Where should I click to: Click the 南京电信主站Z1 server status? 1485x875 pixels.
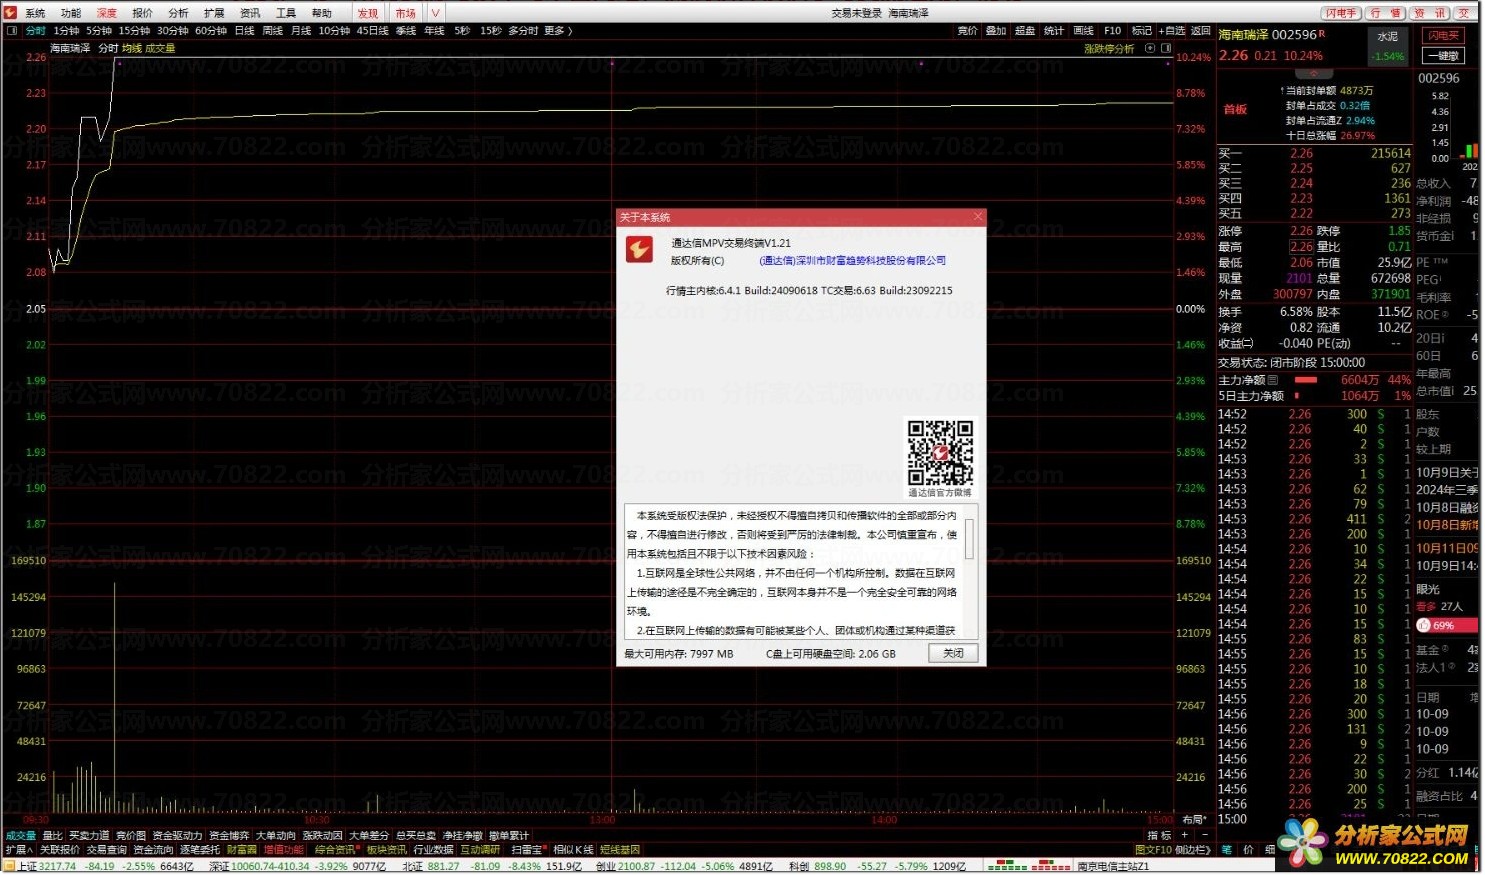point(1113,866)
